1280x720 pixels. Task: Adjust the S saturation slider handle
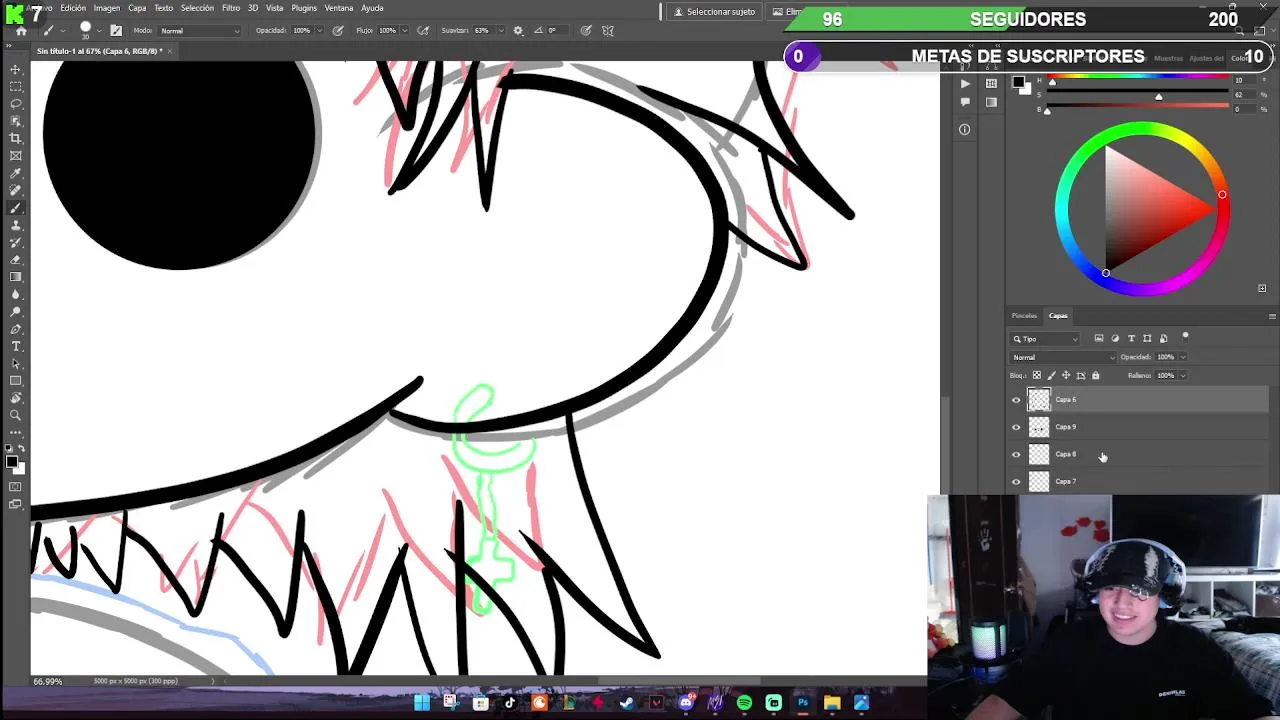point(1158,97)
